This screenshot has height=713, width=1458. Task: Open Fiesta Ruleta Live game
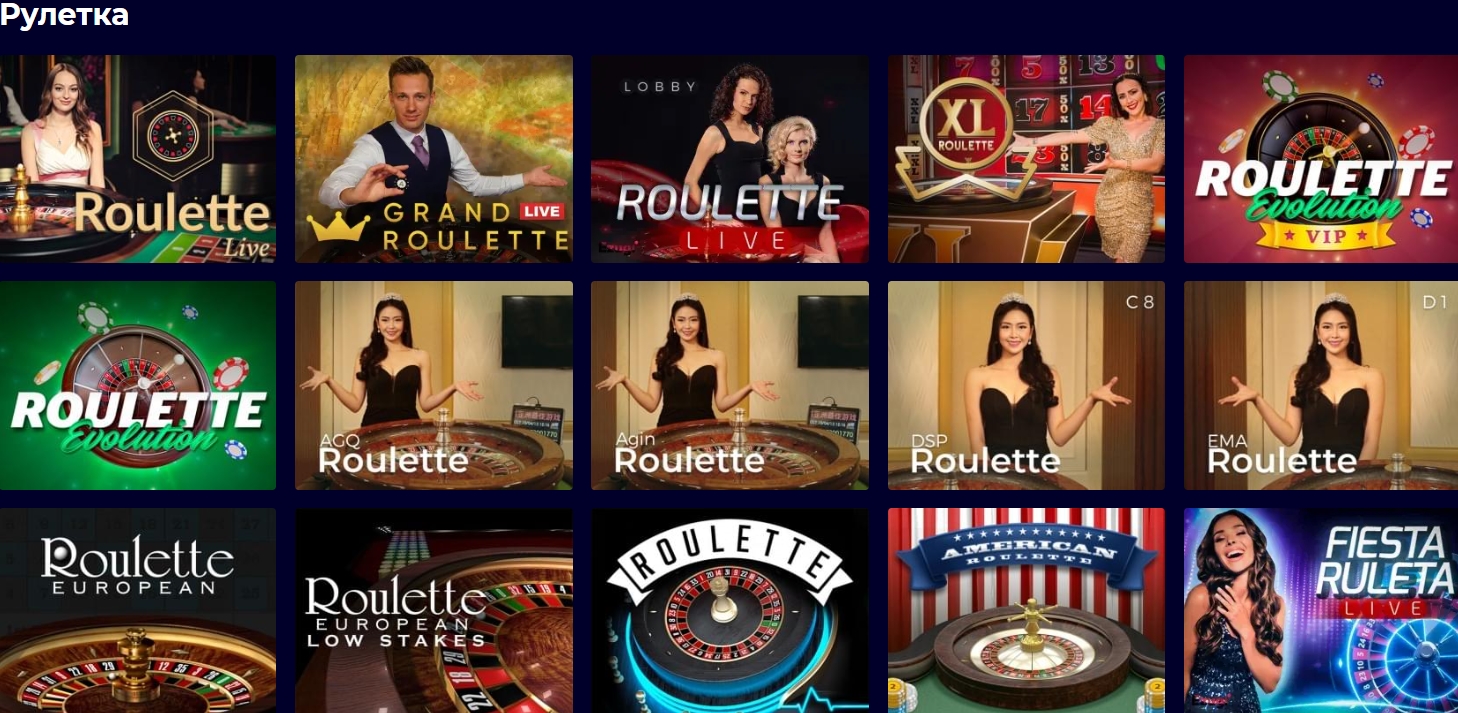[x=1321, y=610]
